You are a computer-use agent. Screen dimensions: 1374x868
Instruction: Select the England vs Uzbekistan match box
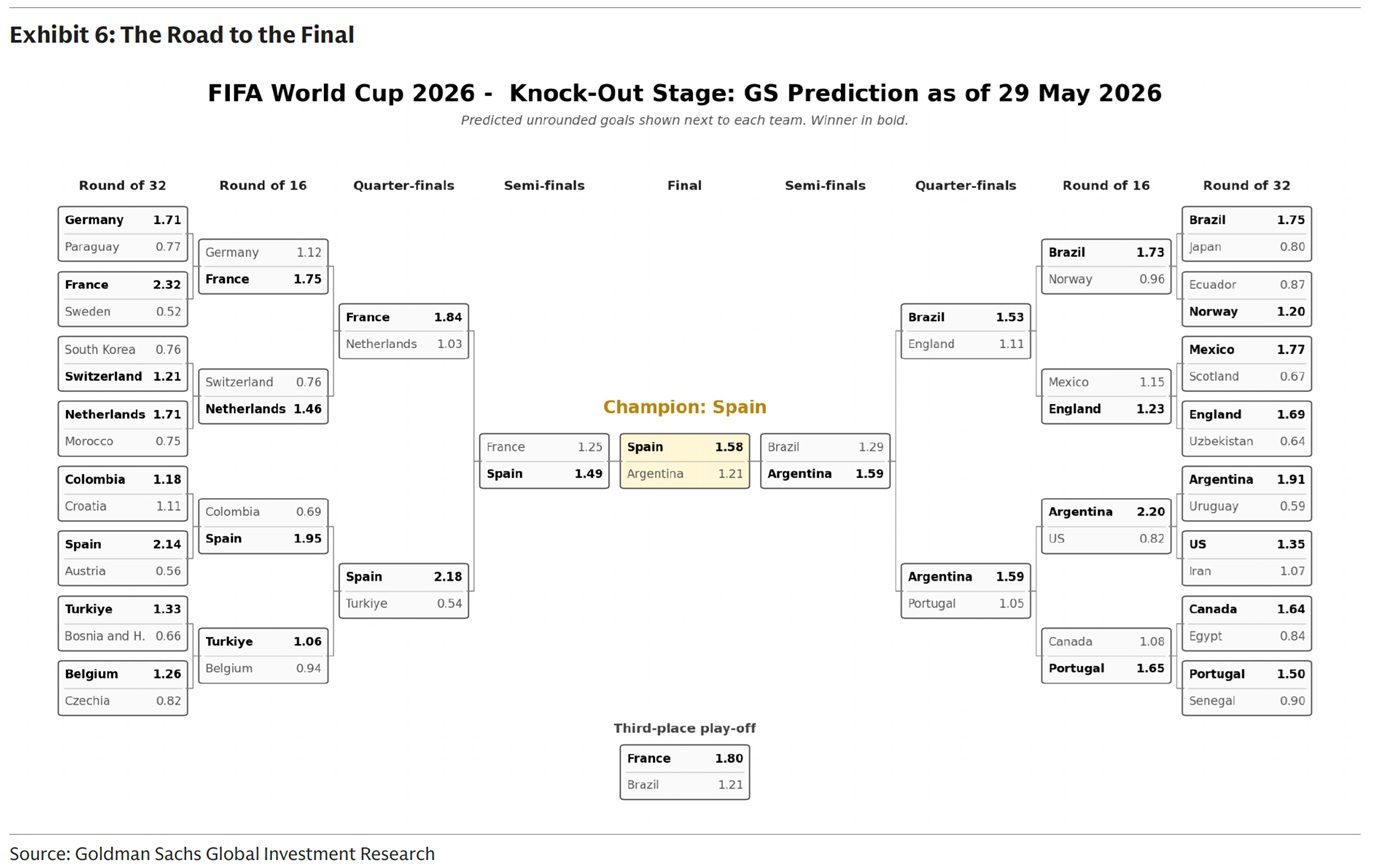[1246, 428]
